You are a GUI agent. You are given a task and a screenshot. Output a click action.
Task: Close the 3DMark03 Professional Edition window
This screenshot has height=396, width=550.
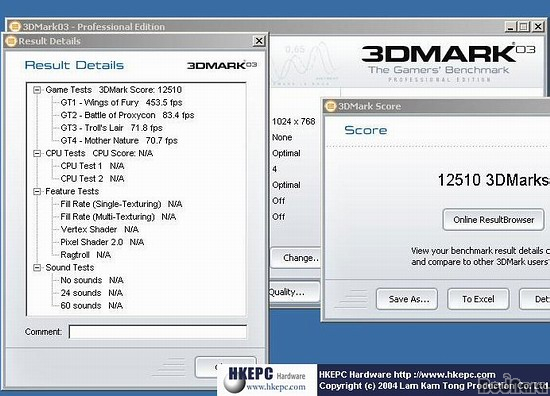point(538,27)
